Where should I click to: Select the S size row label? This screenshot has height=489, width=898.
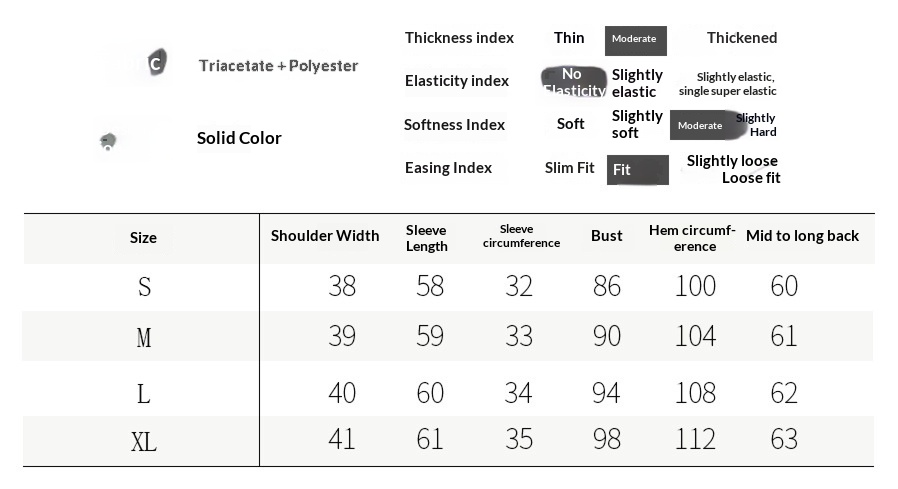coord(144,287)
